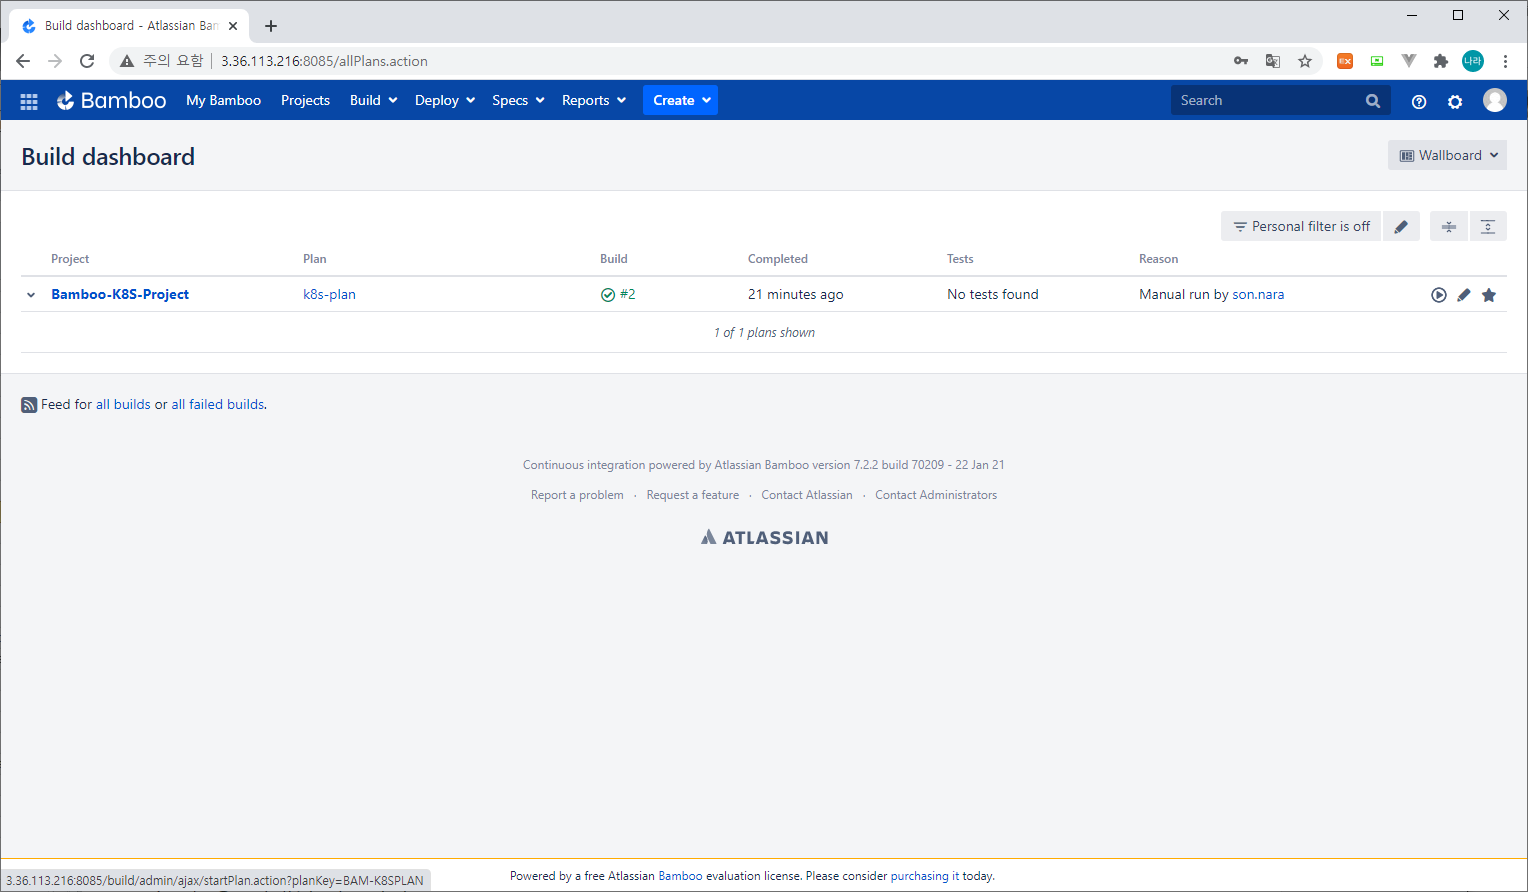Open the help question mark menu
The height and width of the screenshot is (892, 1528).
tap(1419, 101)
